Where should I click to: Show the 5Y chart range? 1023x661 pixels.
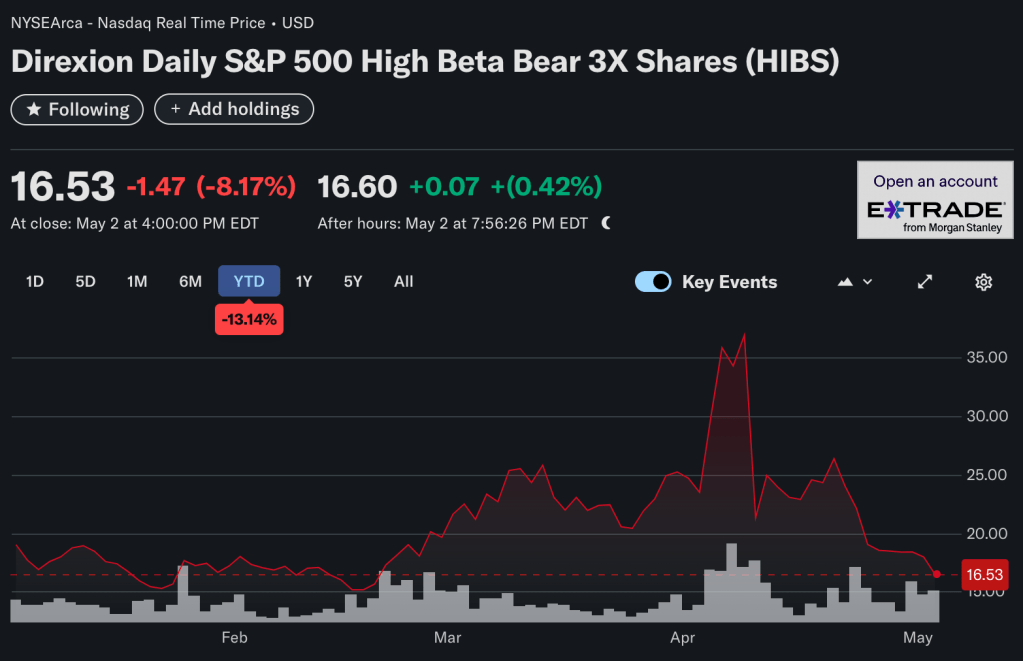point(353,282)
